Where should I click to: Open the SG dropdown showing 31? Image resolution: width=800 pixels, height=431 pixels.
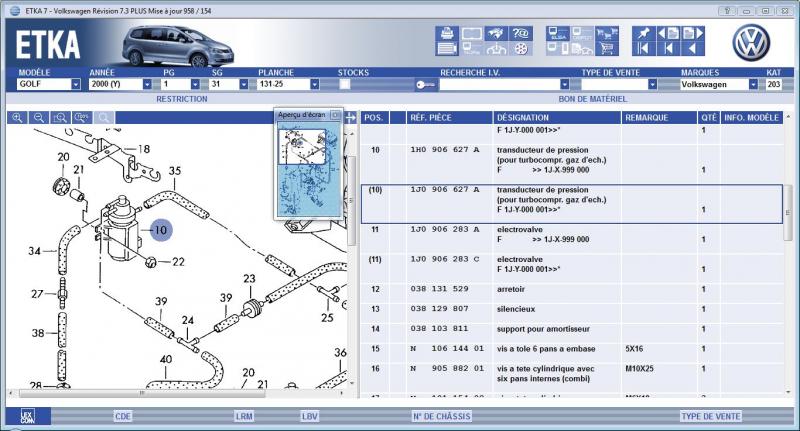tap(243, 85)
